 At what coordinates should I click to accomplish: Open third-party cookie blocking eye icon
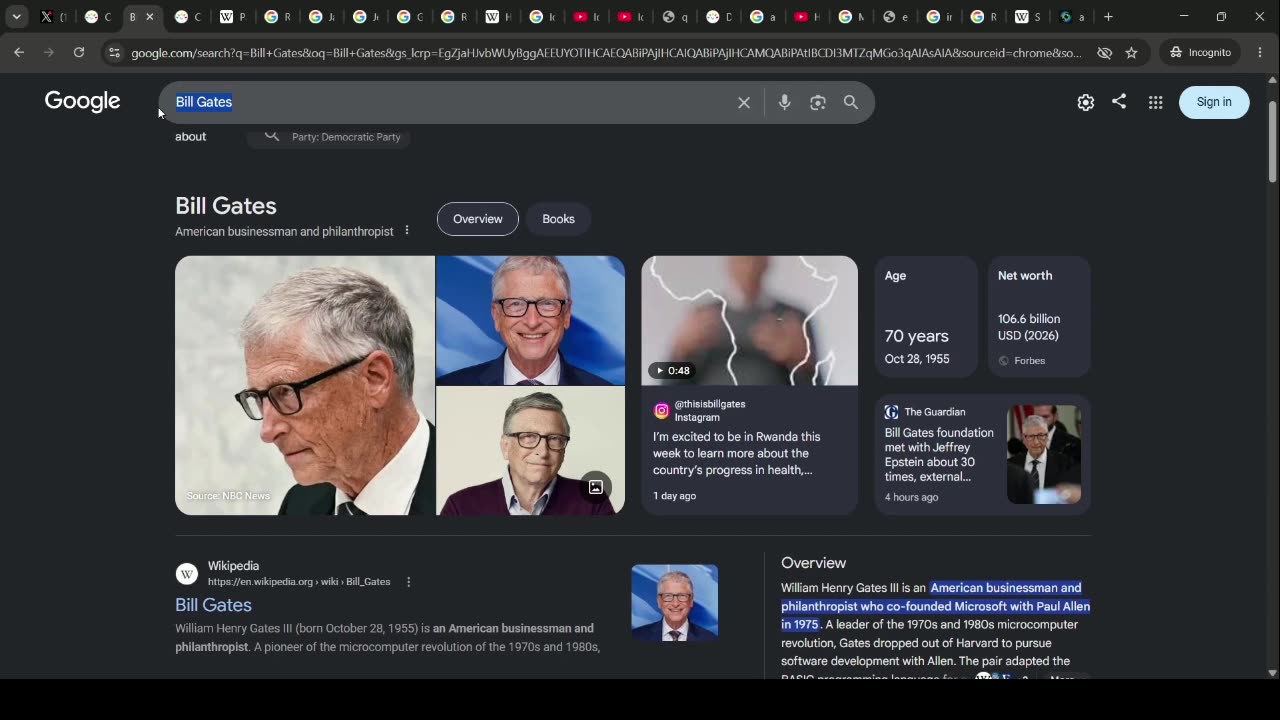coord(1104,52)
